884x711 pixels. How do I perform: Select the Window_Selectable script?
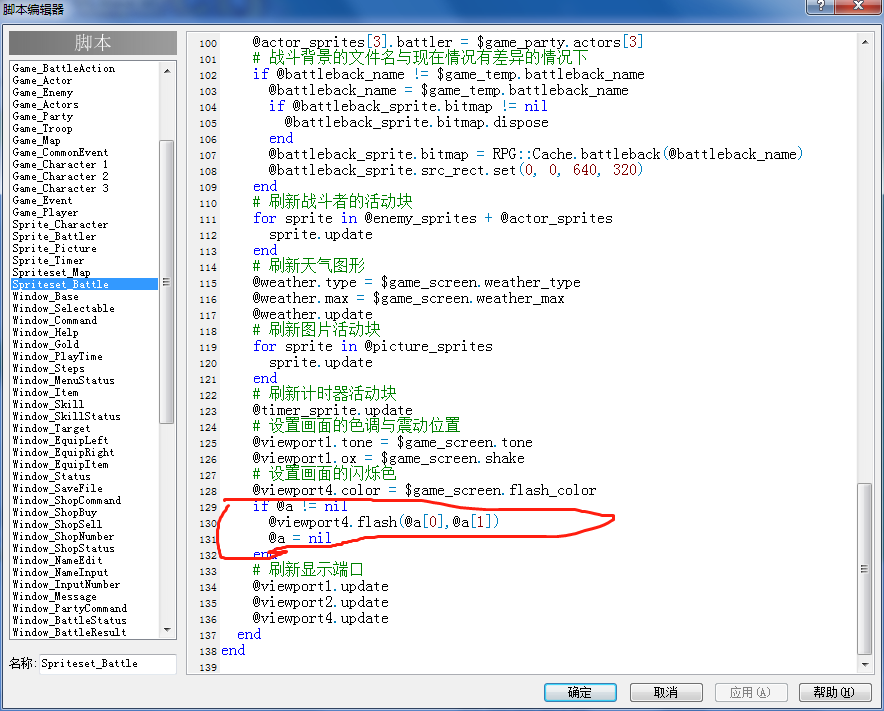click(64, 308)
